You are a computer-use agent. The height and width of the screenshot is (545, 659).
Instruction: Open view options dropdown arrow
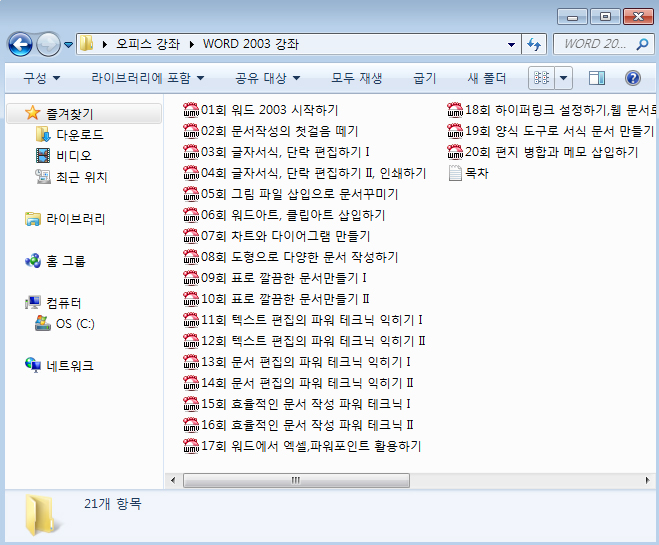[564, 78]
